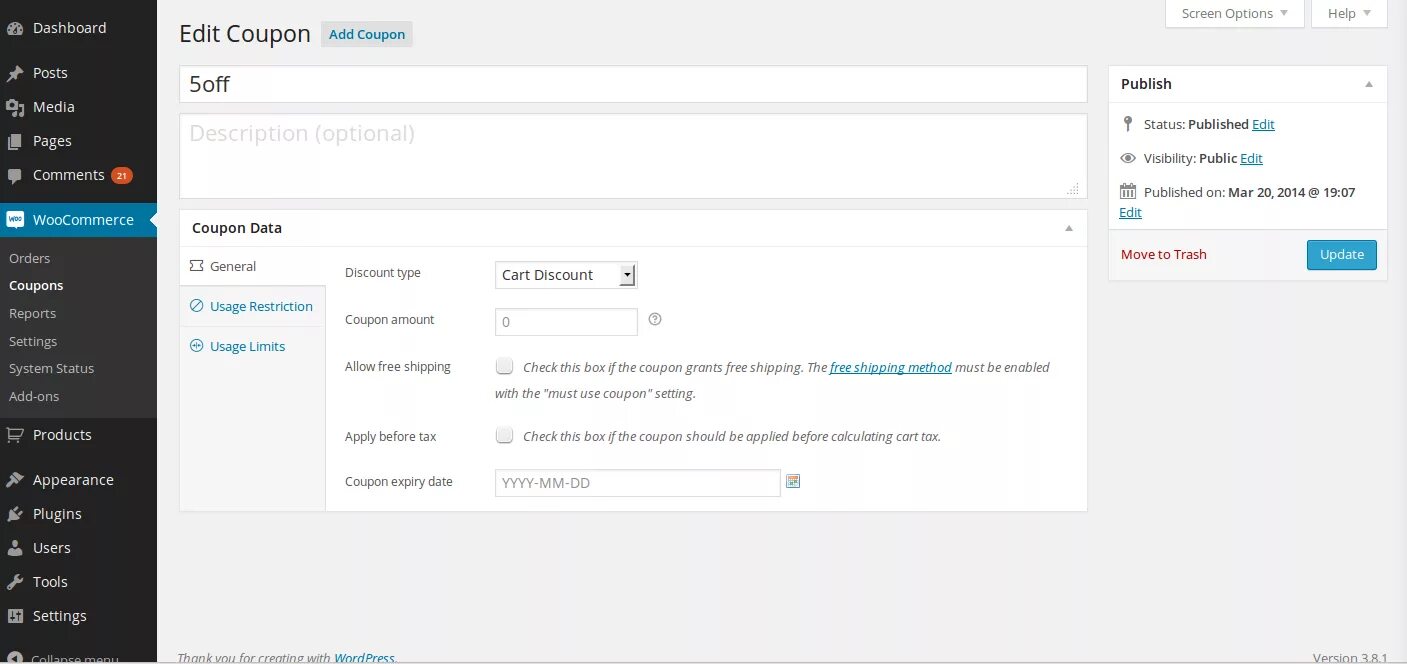Edit the Published status
The height and width of the screenshot is (664, 1407).
point(1263,124)
